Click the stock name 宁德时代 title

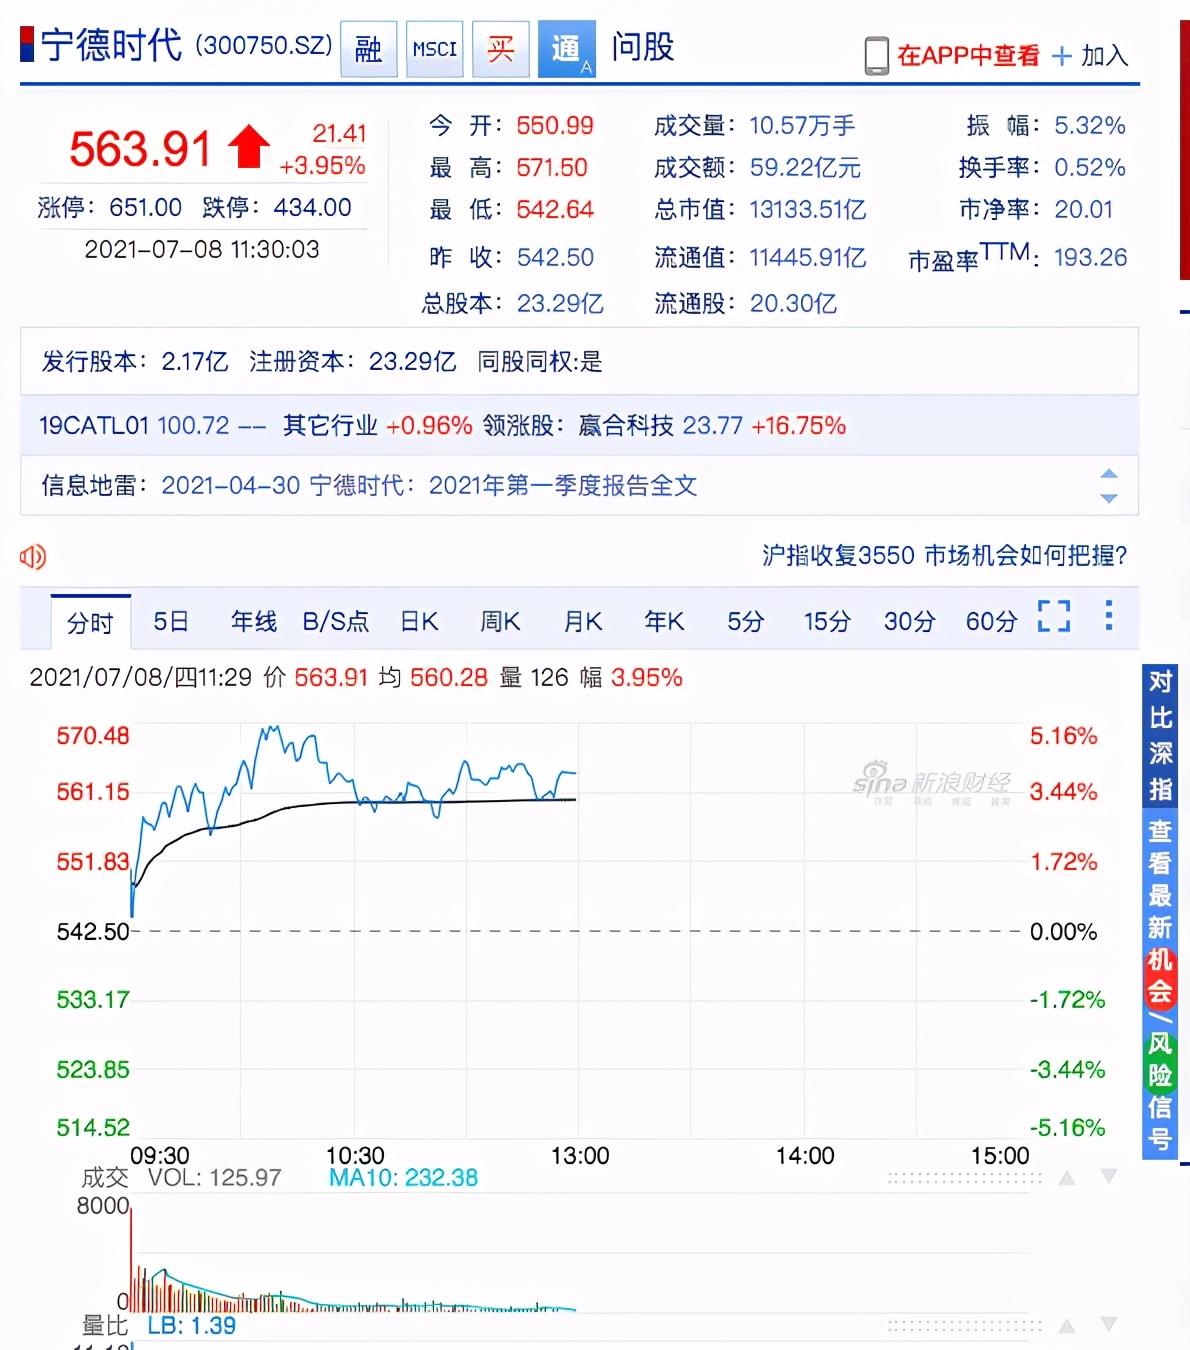tap(112, 46)
